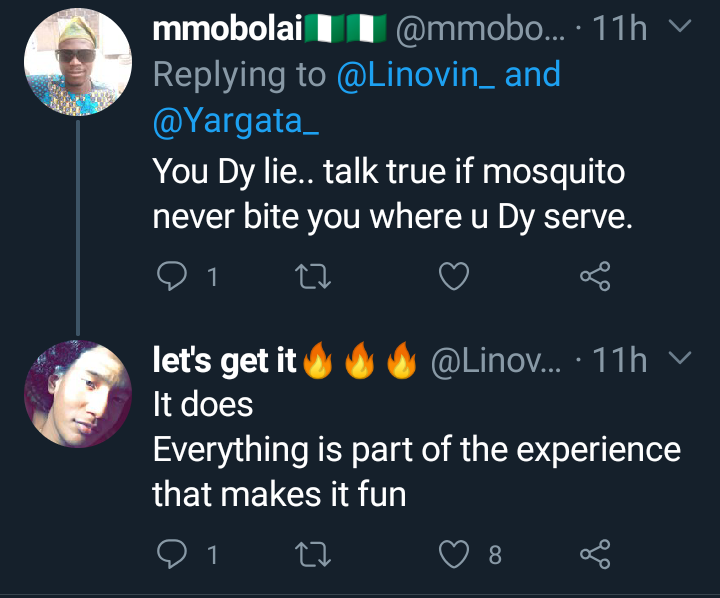Share the 'let's get it' tweet
Image resolution: width=720 pixels, height=598 pixels.
[x=595, y=554]
